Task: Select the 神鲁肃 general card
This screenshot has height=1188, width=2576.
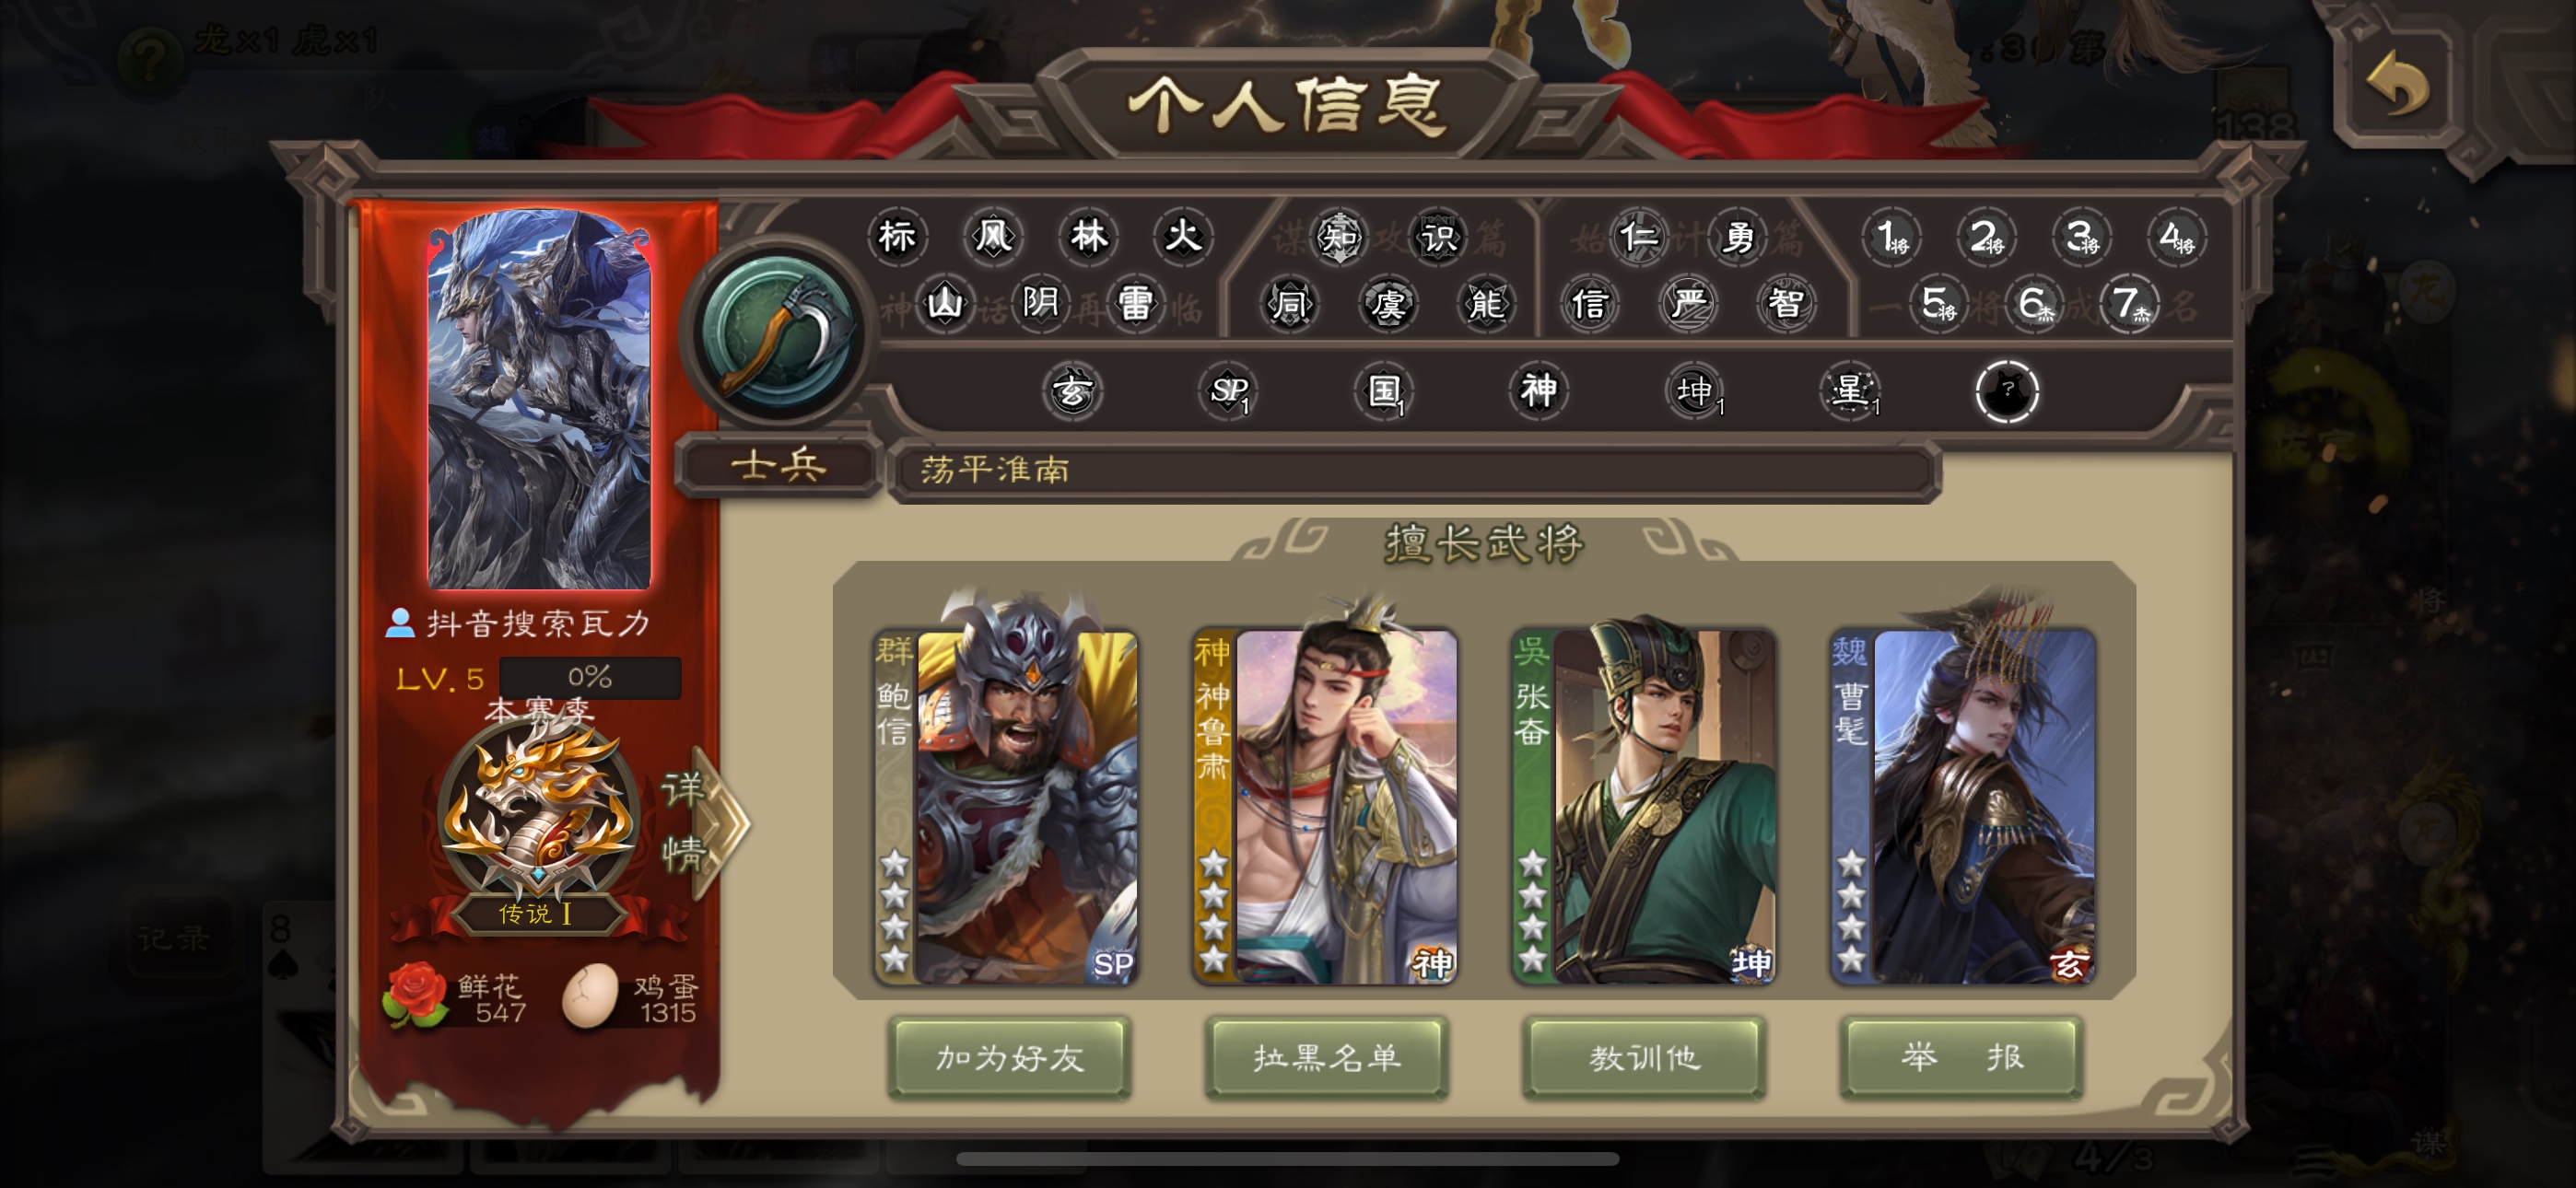Action: [x=1324, y=806]
